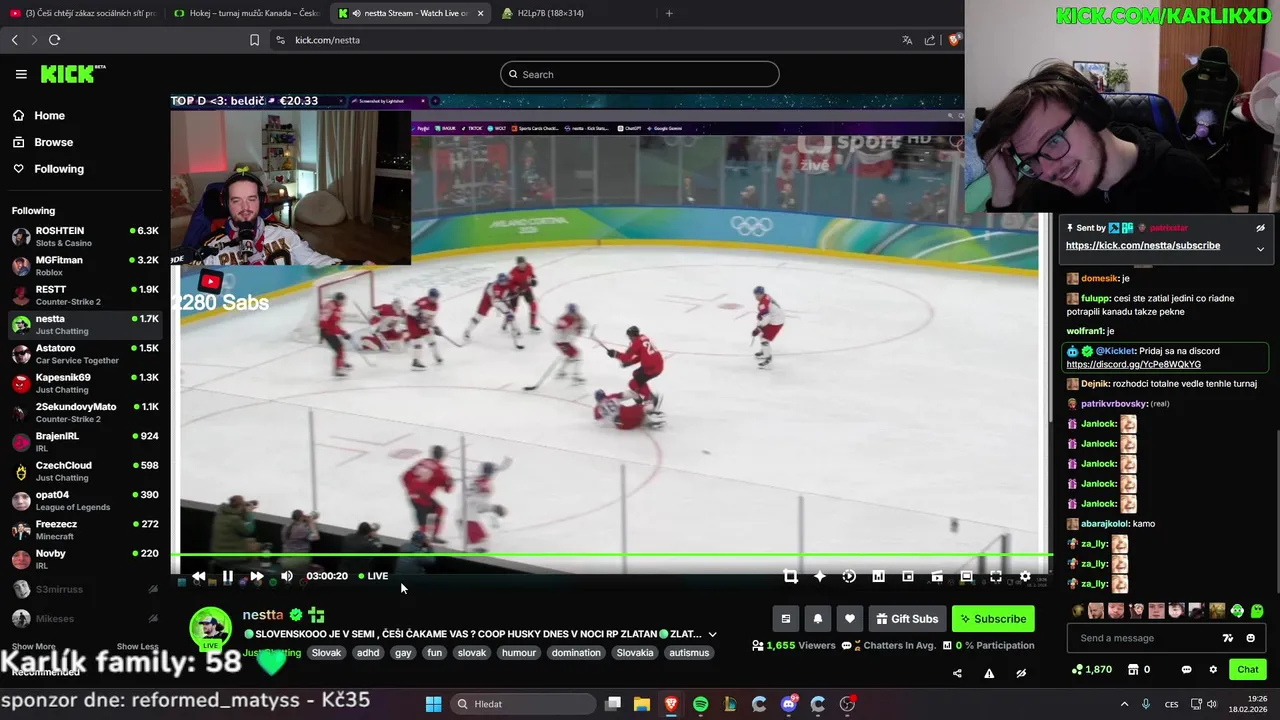The image size is (1280, 720).
Task: Open the page translate icon
Action: (x=907, y=40)
